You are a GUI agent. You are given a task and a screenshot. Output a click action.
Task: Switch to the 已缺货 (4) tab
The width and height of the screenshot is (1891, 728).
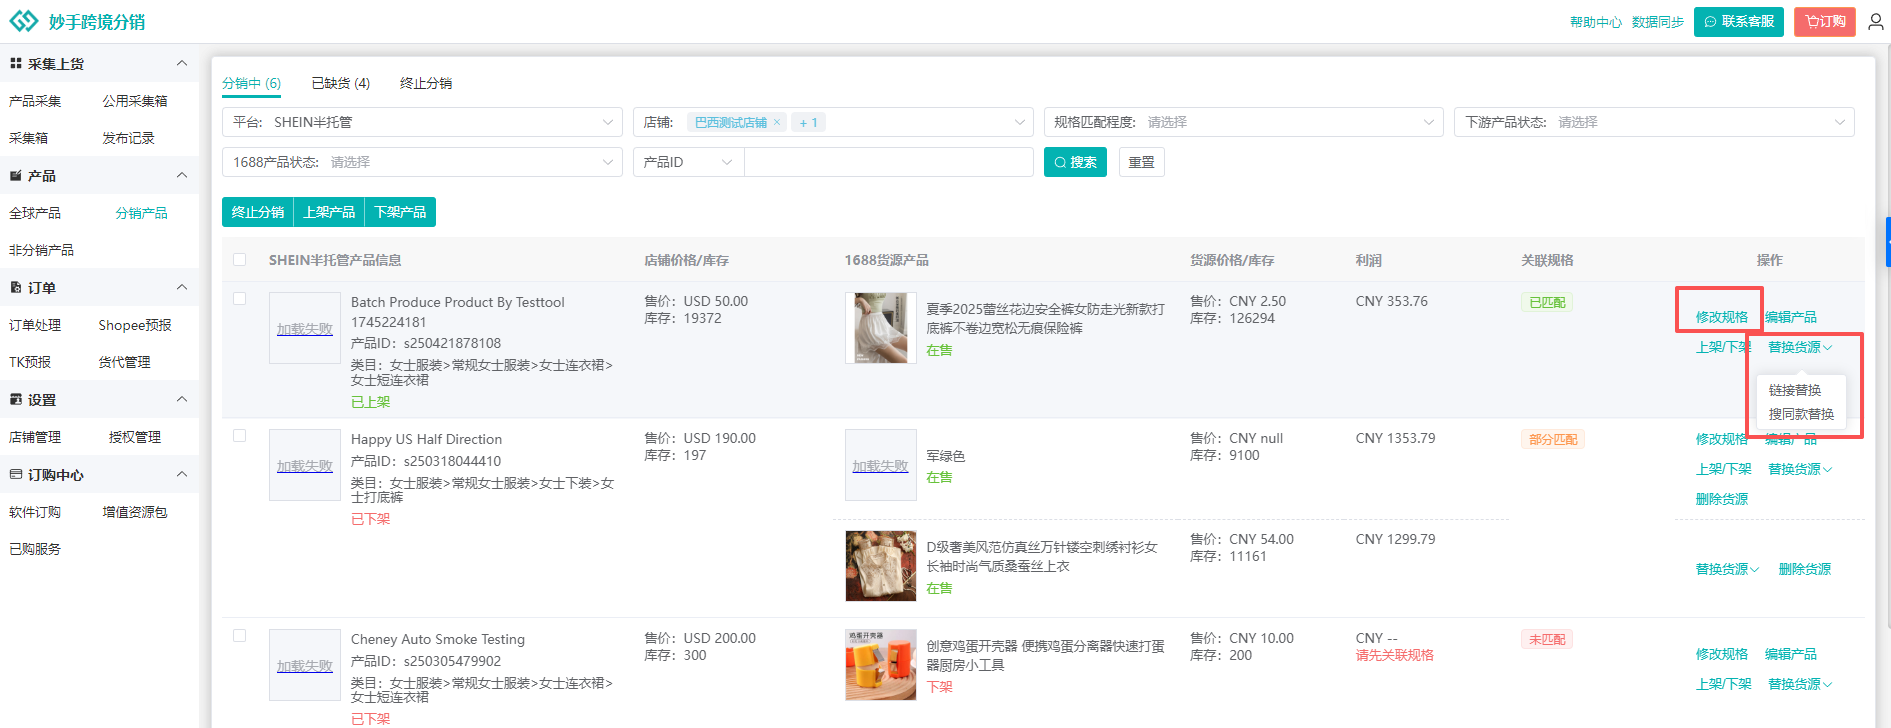(x=340, y=83)
